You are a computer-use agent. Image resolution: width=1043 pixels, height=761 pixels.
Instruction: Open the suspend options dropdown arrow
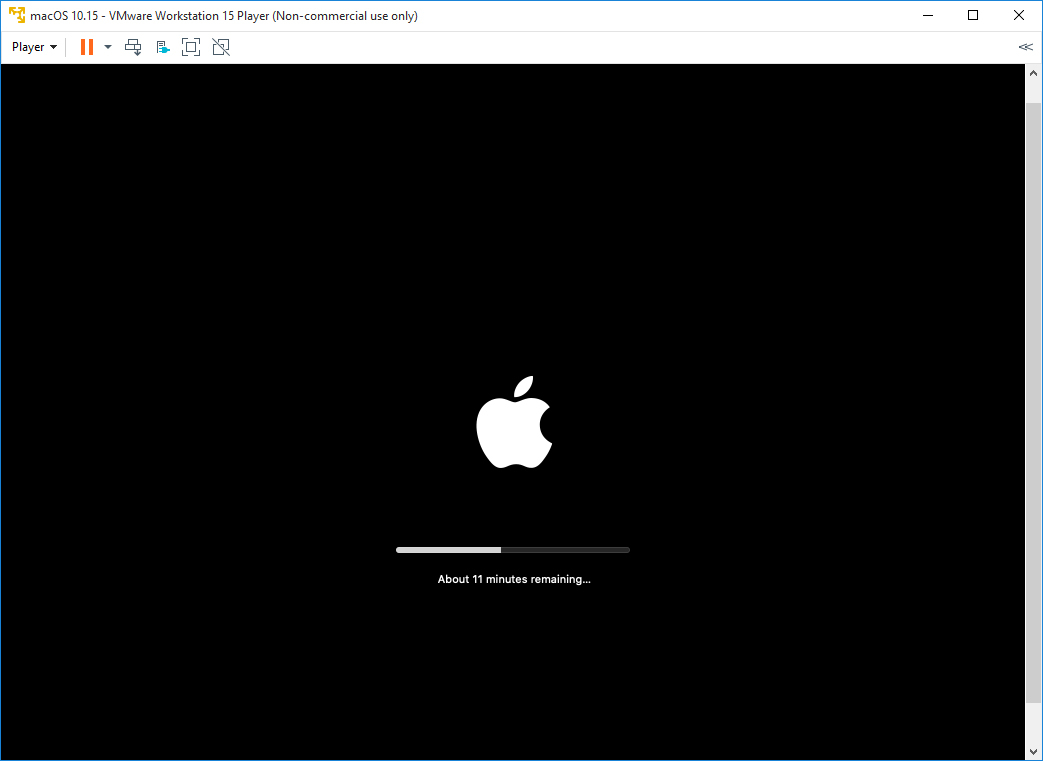click(x=107, y=46)
